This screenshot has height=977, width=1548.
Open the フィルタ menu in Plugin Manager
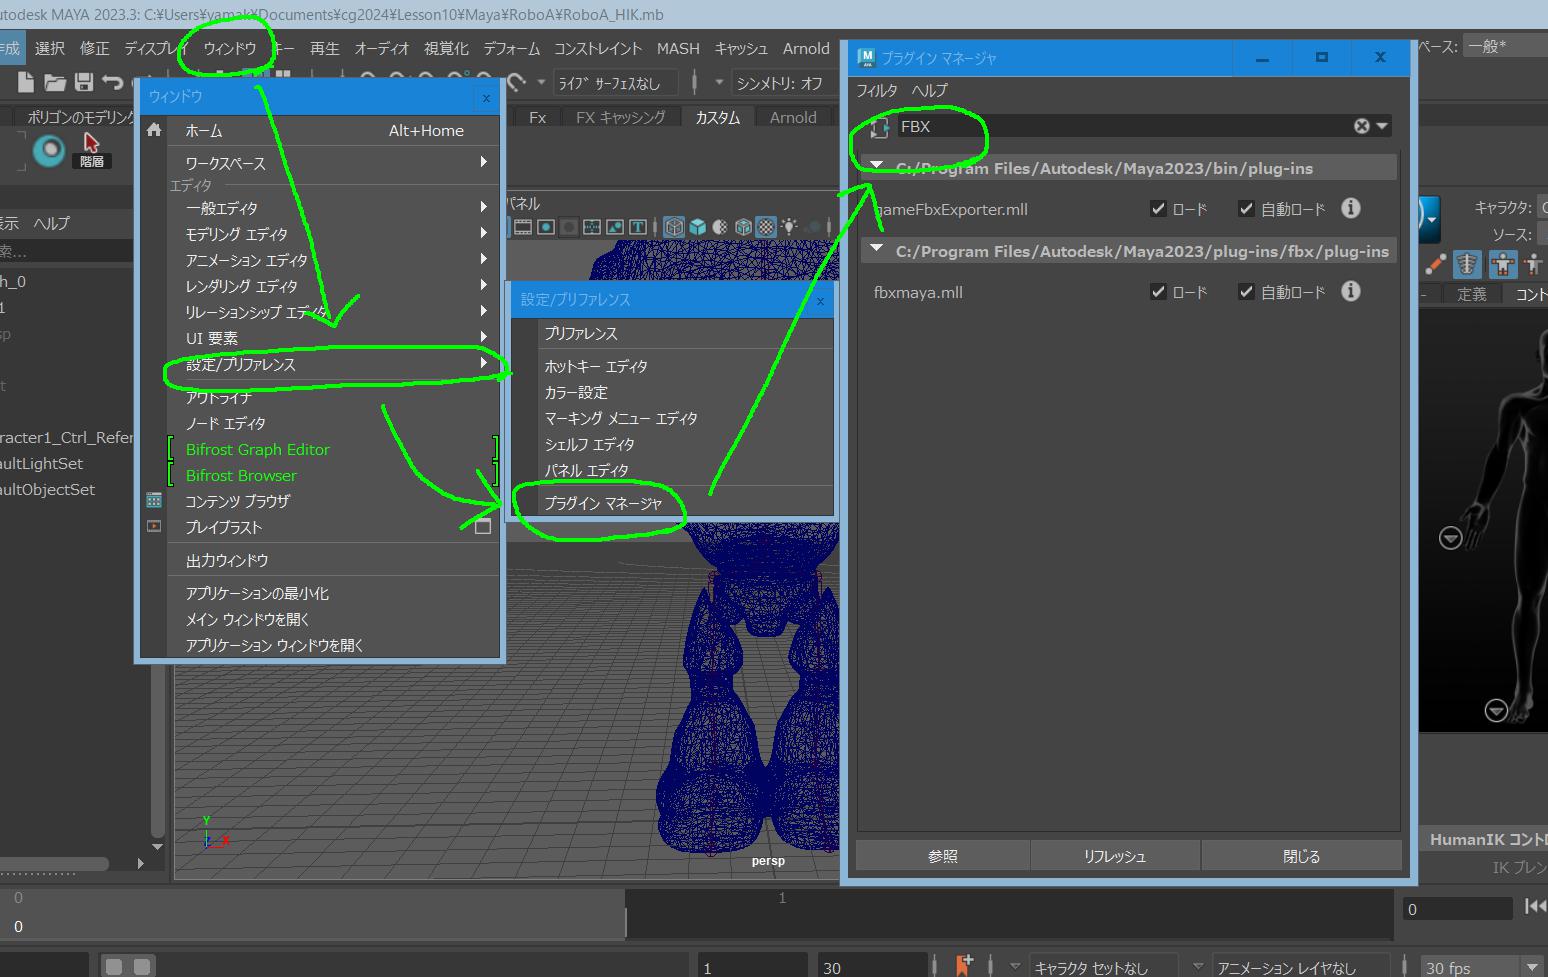(x=877, y=90)
